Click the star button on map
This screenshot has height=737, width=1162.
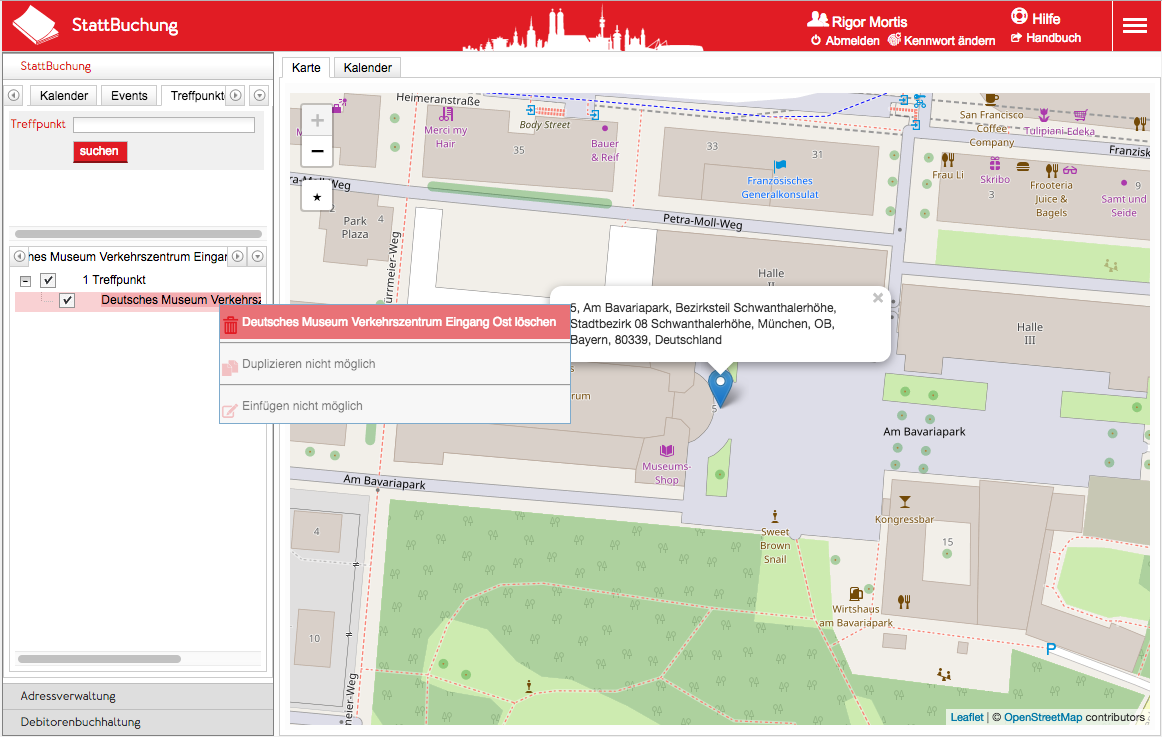pos(317,197)
